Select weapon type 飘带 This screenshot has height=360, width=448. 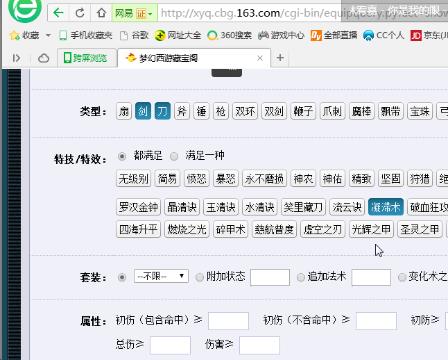tap(391, 111)
